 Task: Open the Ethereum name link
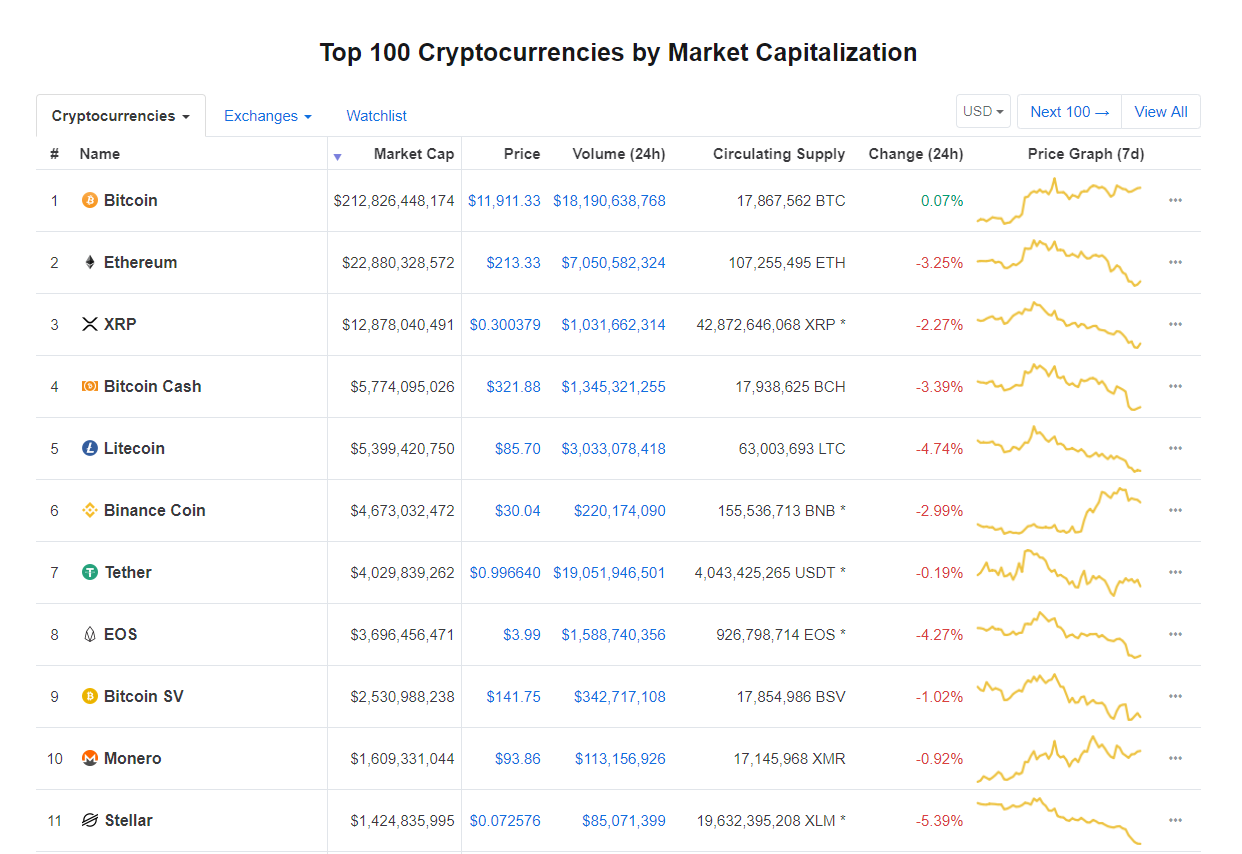[141, 262]
